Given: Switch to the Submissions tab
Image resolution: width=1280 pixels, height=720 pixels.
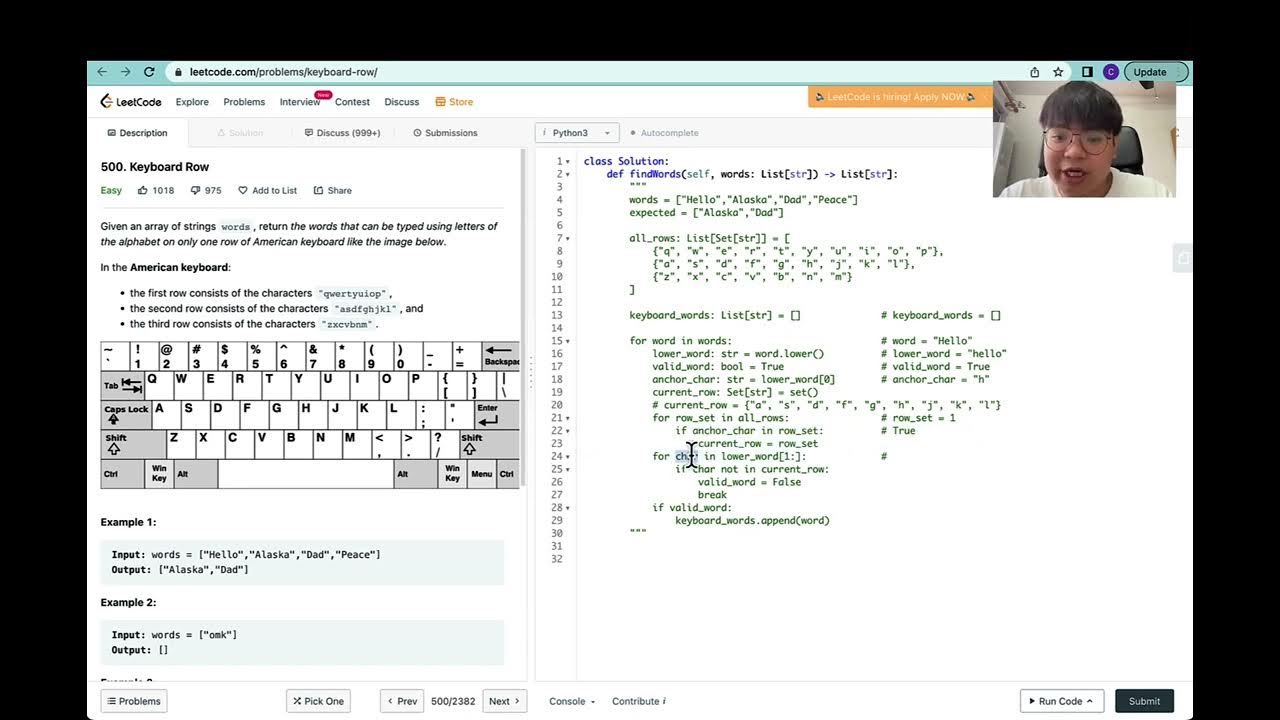Looking at the screenshot, I should coord(445,133).
